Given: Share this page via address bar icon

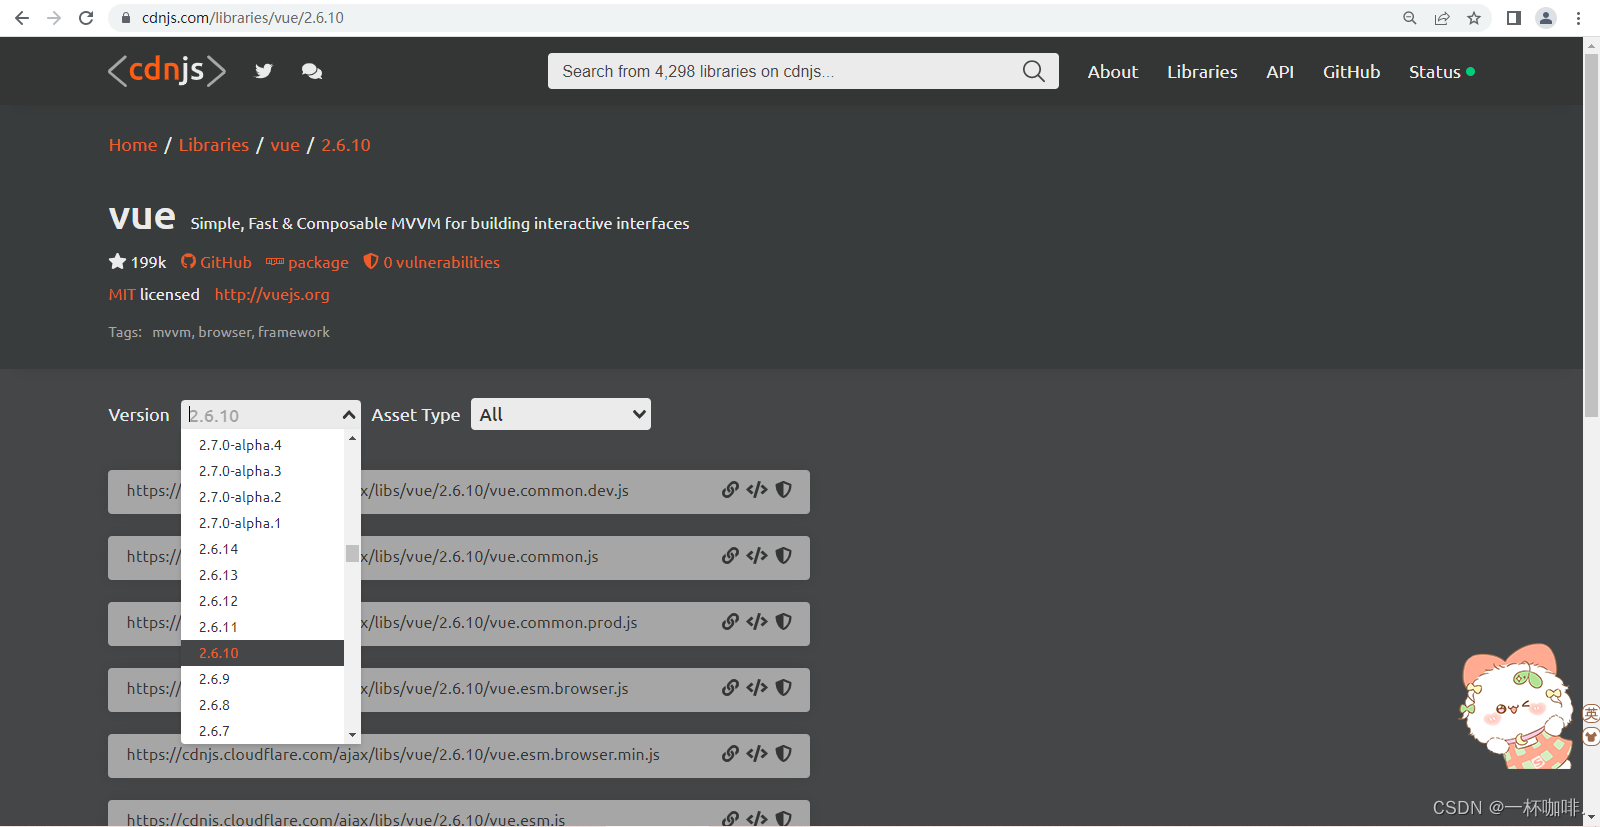Looking at the screenshot, I should point(1442,18).
